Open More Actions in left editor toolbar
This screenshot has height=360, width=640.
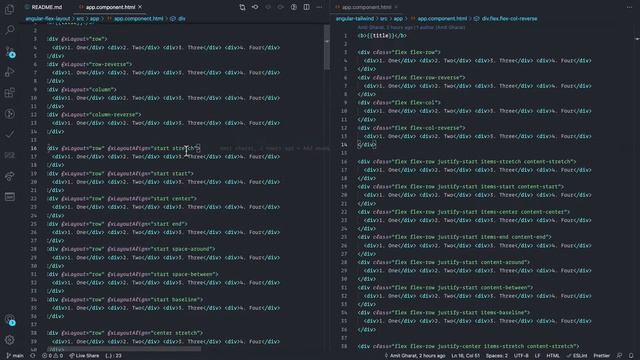[x=319, y=7]
